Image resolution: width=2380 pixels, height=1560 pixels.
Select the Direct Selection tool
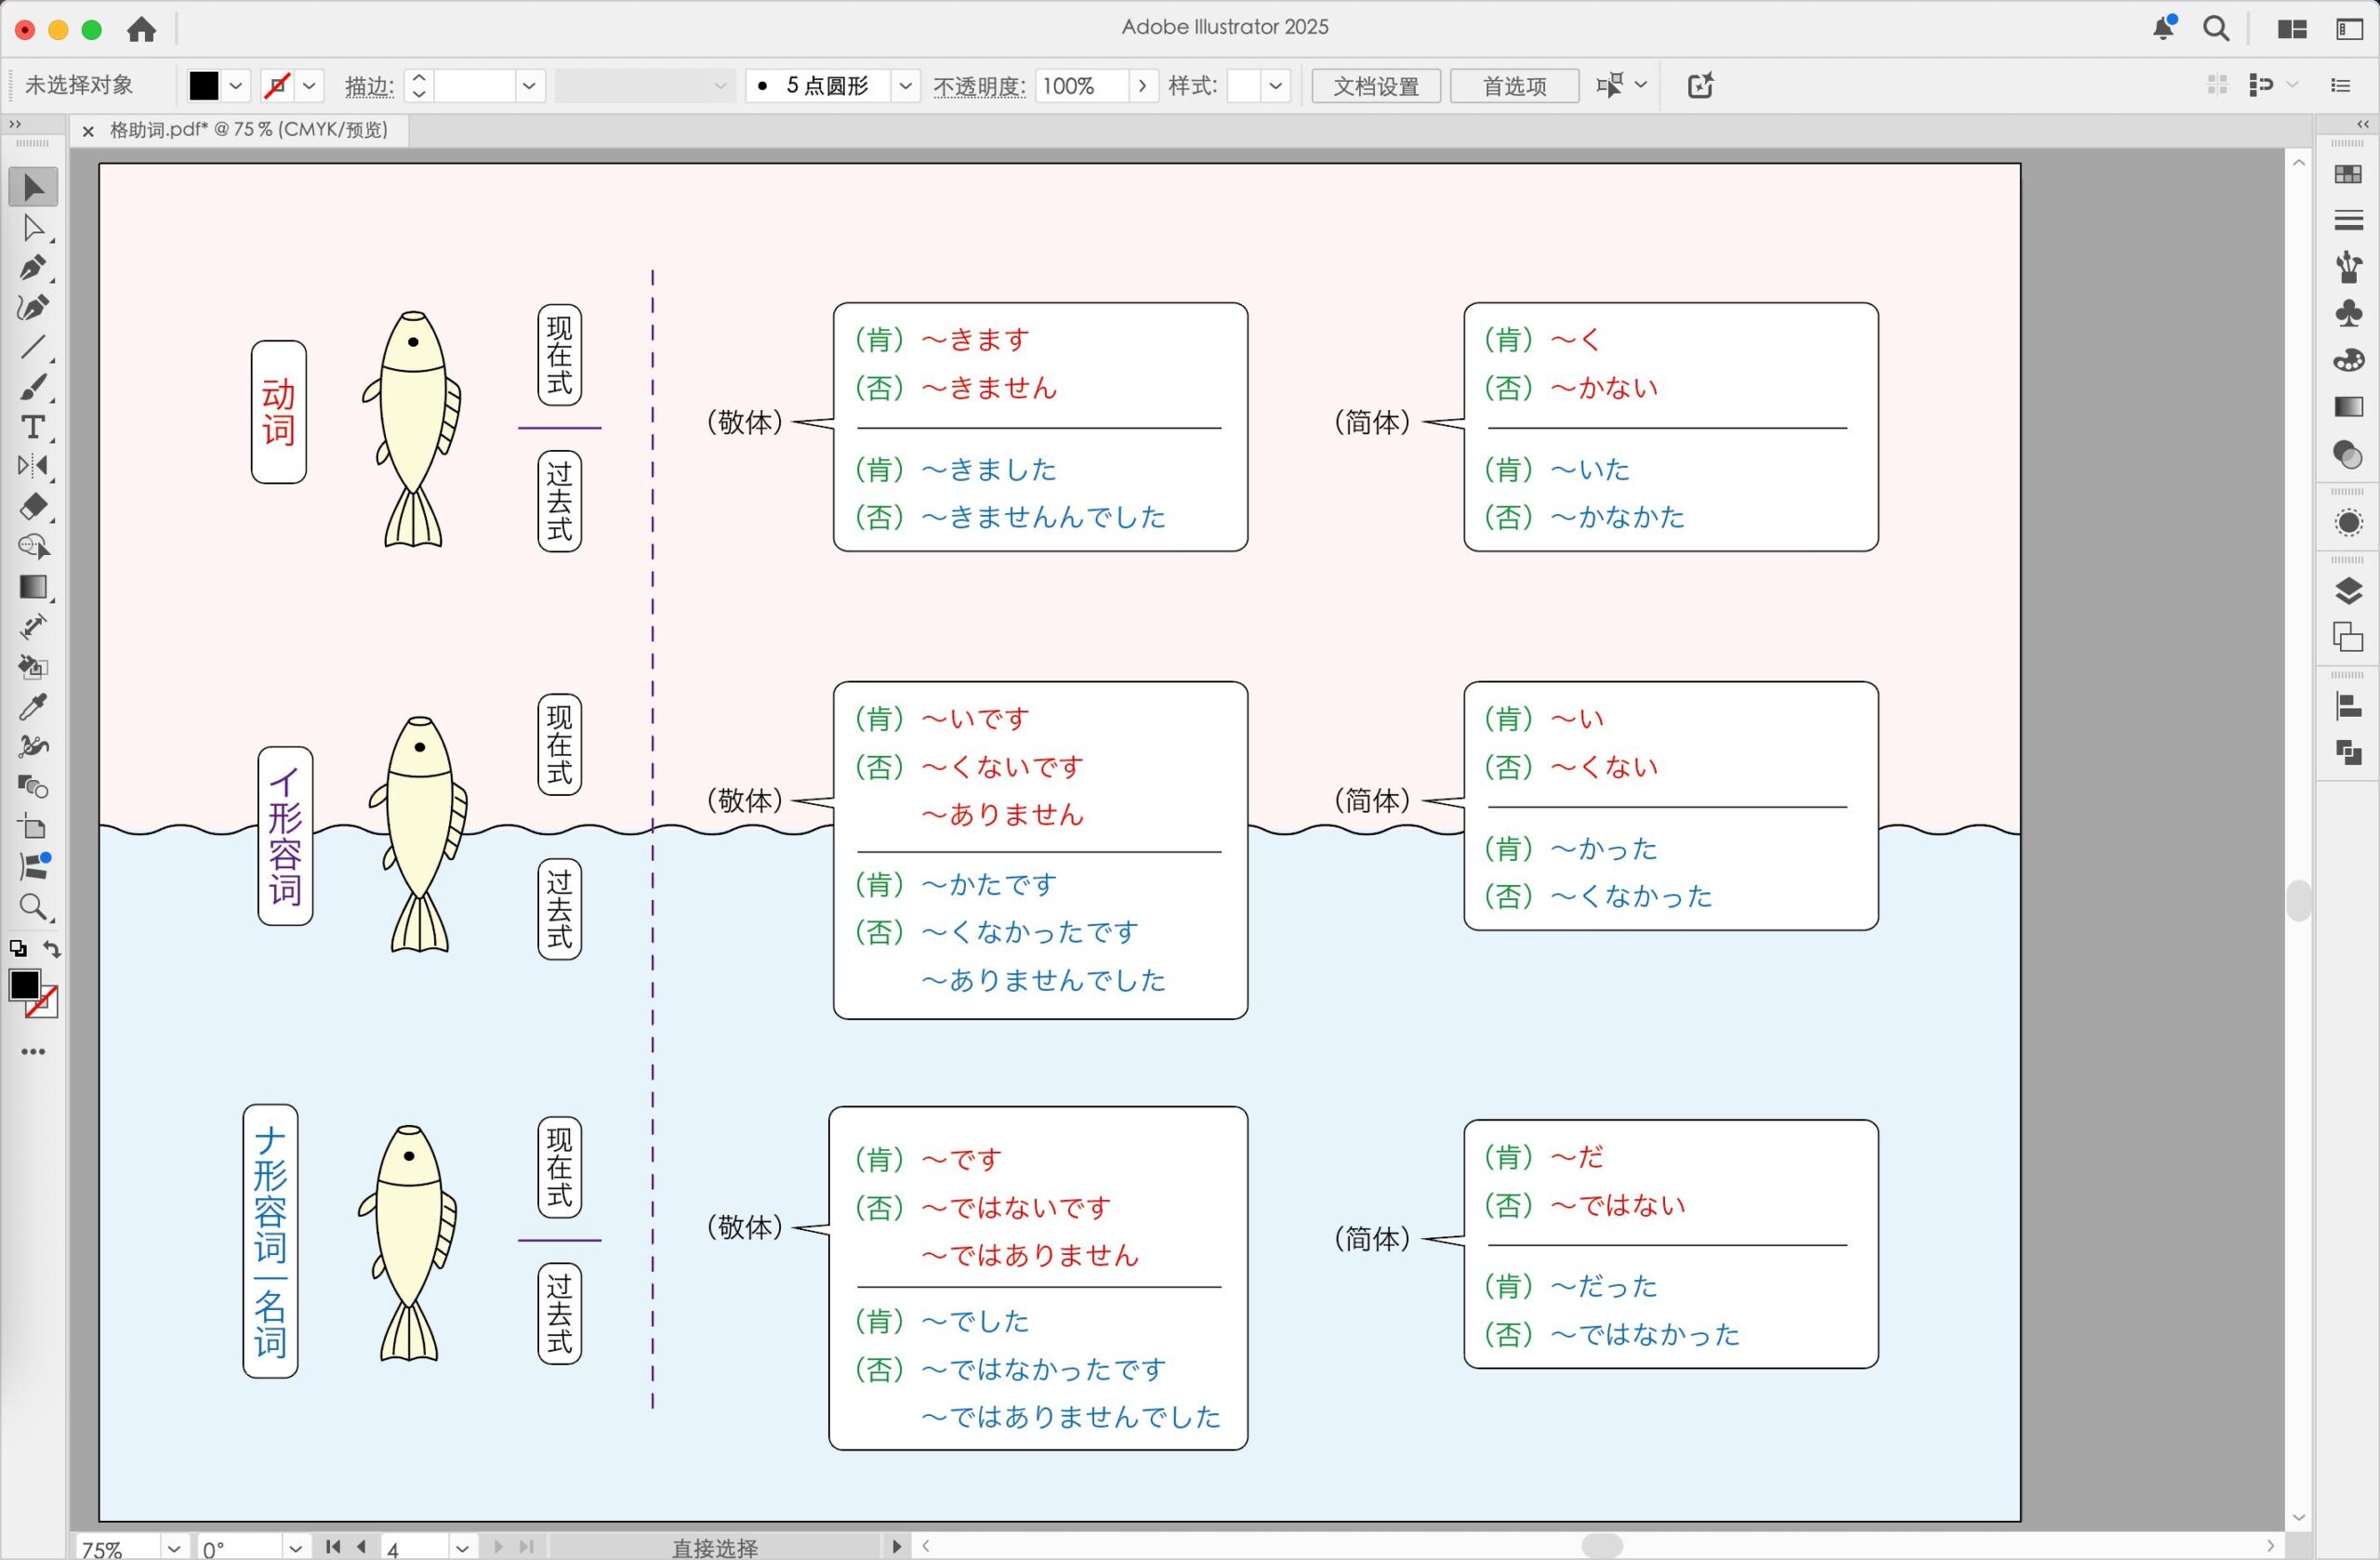coord(32,228)
